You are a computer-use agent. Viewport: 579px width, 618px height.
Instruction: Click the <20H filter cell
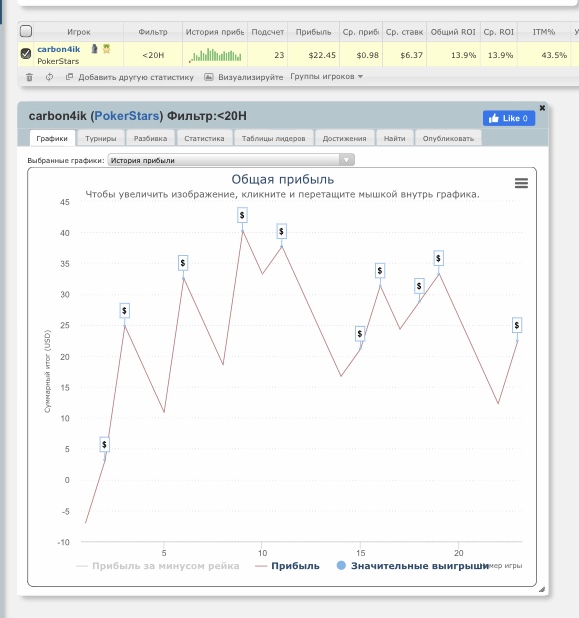pos(153,55)
